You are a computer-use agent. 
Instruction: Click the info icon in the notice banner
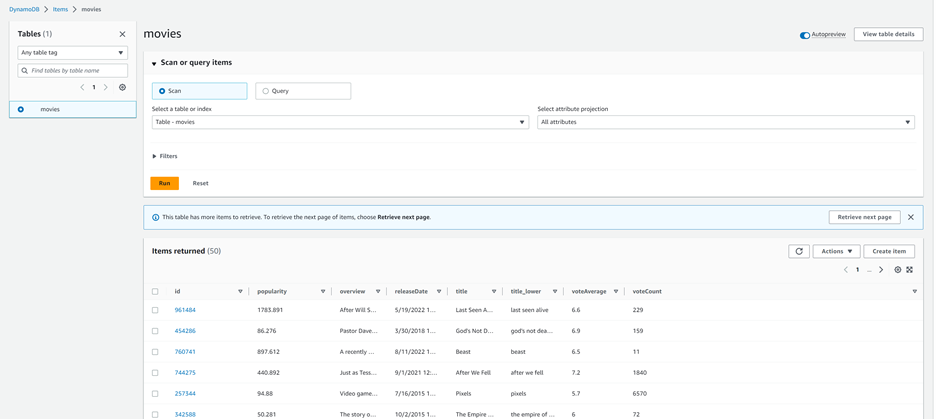156,217
